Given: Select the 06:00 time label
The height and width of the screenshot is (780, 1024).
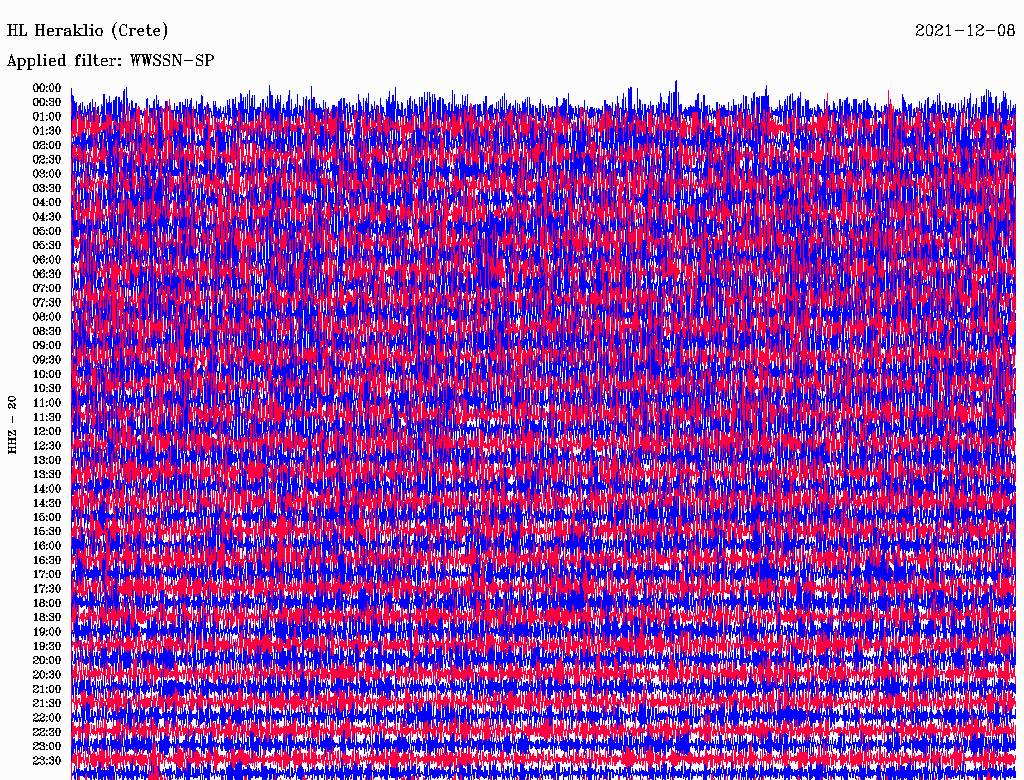Looking at the screenshot, I should 46,259.
